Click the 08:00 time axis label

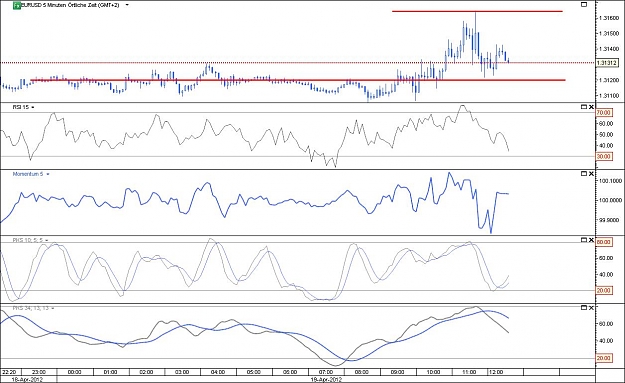point(362,372)
